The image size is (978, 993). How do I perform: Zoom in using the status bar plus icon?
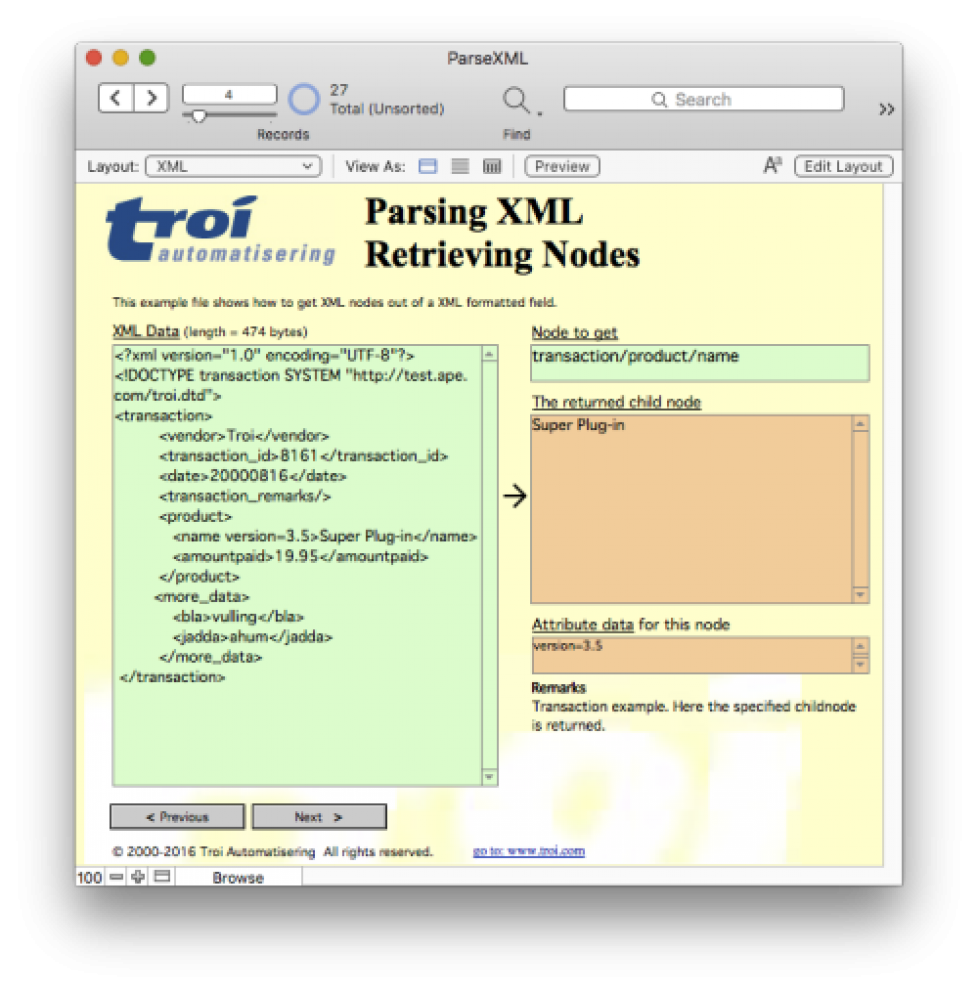(x=138, y=877)
